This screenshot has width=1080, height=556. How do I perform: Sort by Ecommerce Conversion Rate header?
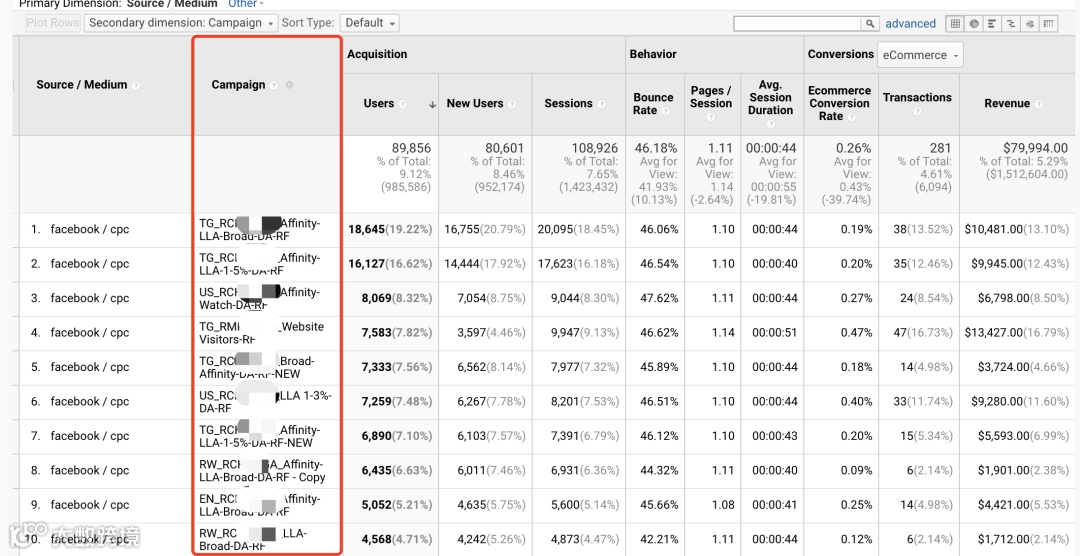coord(840,103)
